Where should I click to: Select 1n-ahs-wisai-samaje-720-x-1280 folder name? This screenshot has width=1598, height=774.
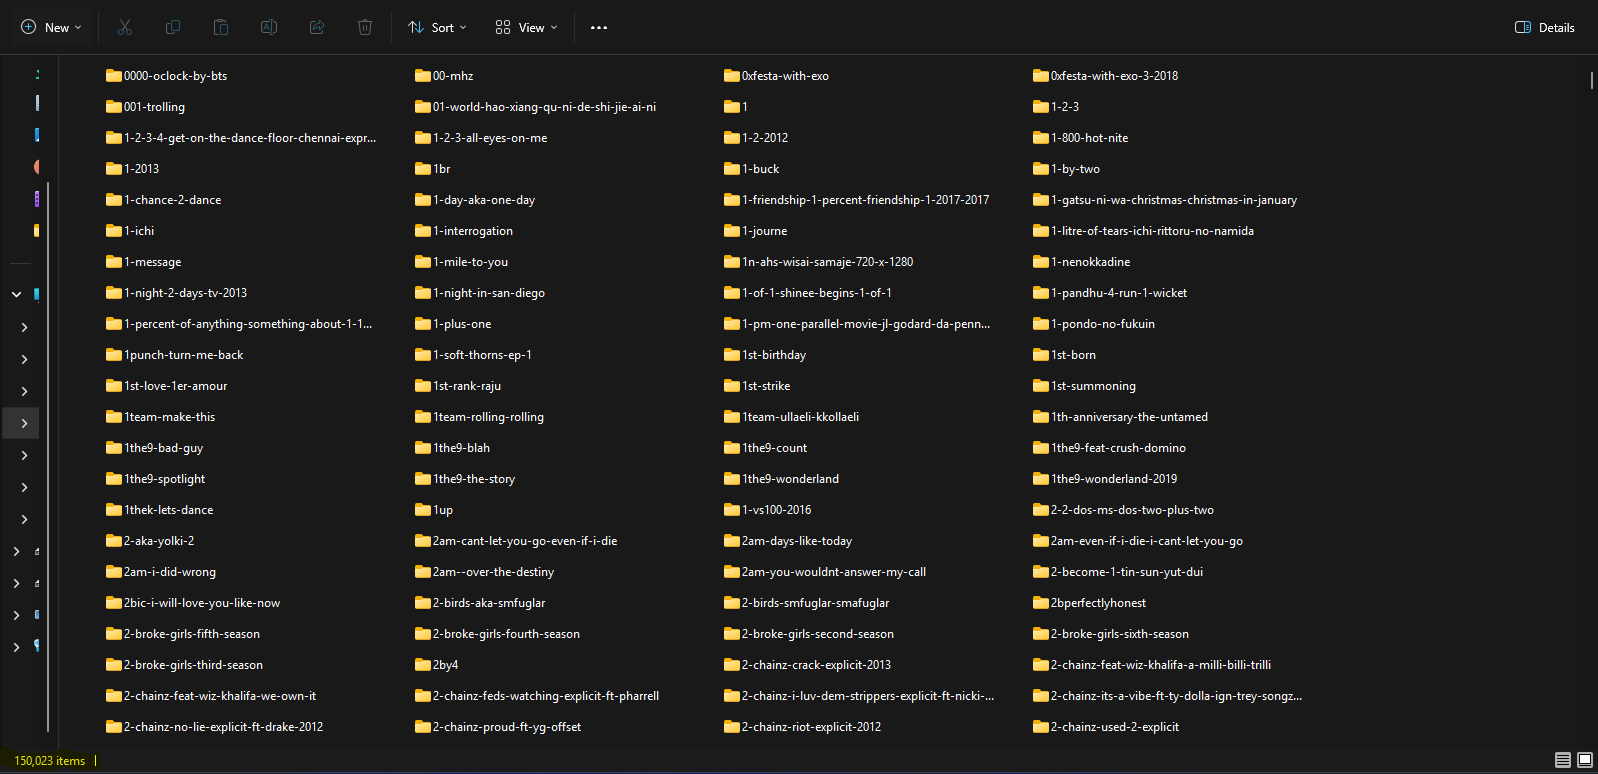(828, 262)
